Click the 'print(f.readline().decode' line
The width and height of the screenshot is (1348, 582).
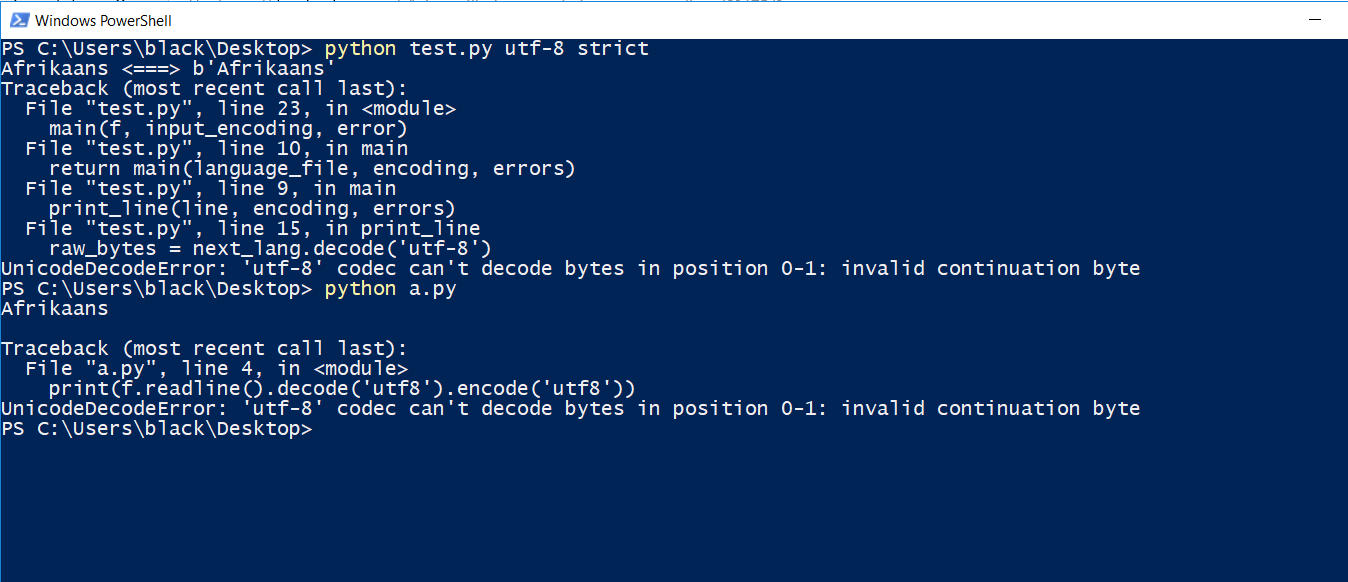343,388
